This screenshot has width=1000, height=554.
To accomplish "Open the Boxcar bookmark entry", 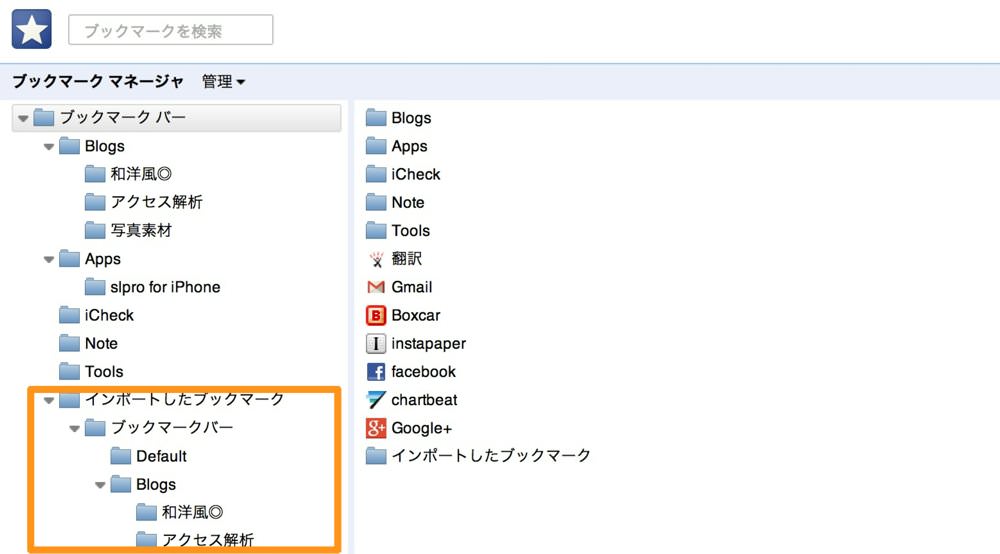I will pyautogui.click(x=416, y=315).
